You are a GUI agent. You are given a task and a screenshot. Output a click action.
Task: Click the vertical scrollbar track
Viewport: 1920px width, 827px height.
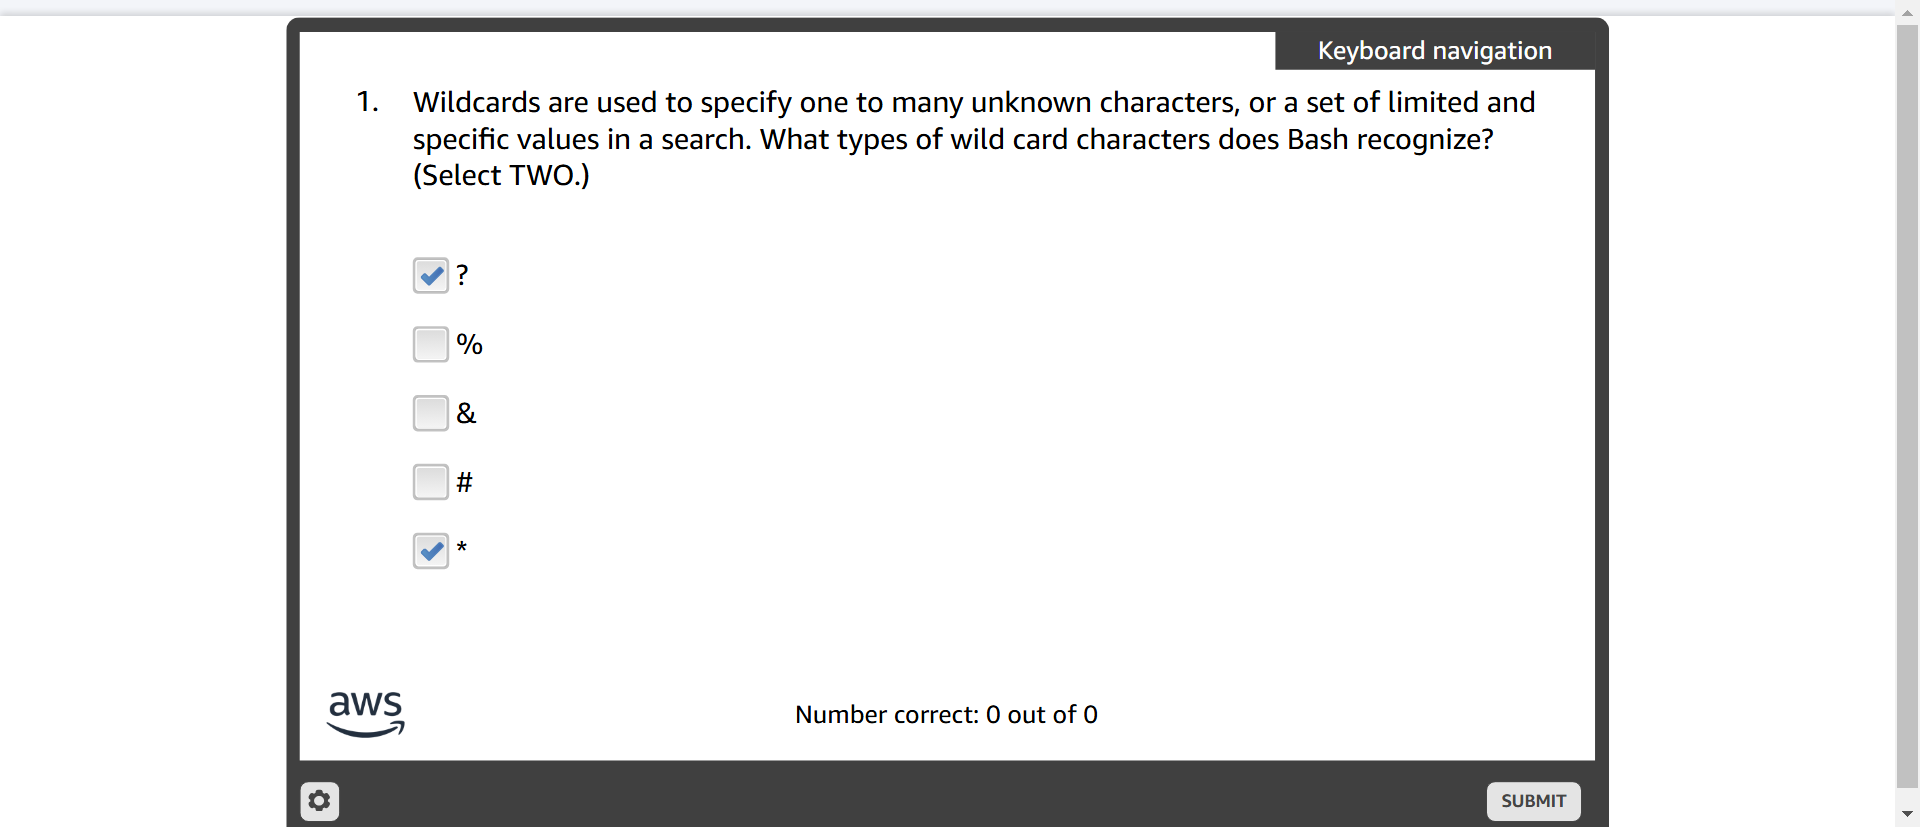(x=1907, y=410)
